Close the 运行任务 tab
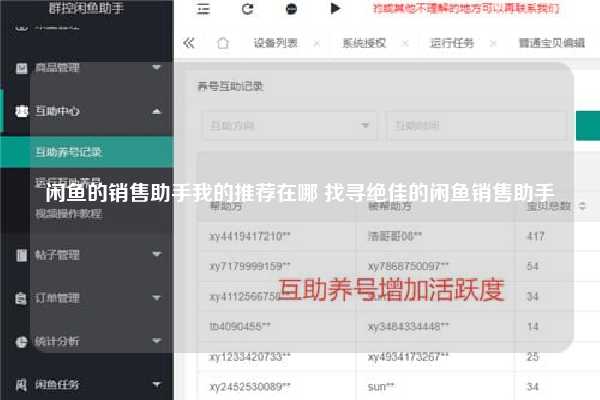The width and height of the screenshot is (600, 400). (x=493, y=44)
